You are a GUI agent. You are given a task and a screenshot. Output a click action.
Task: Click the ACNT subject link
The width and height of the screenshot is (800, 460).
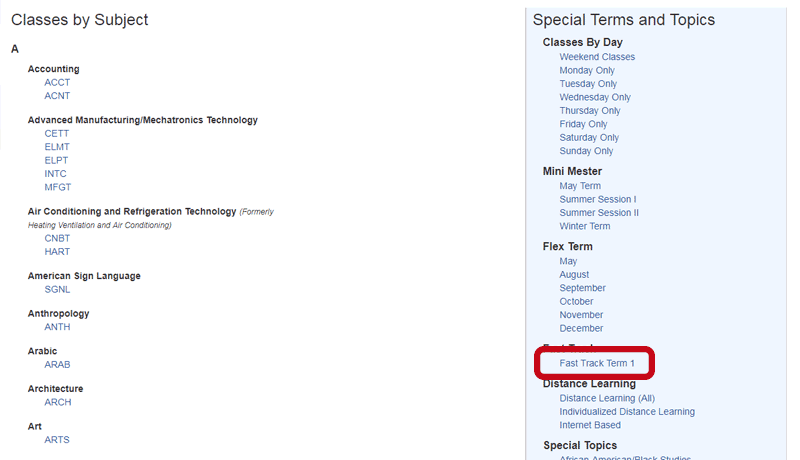(x=57, y=96)
